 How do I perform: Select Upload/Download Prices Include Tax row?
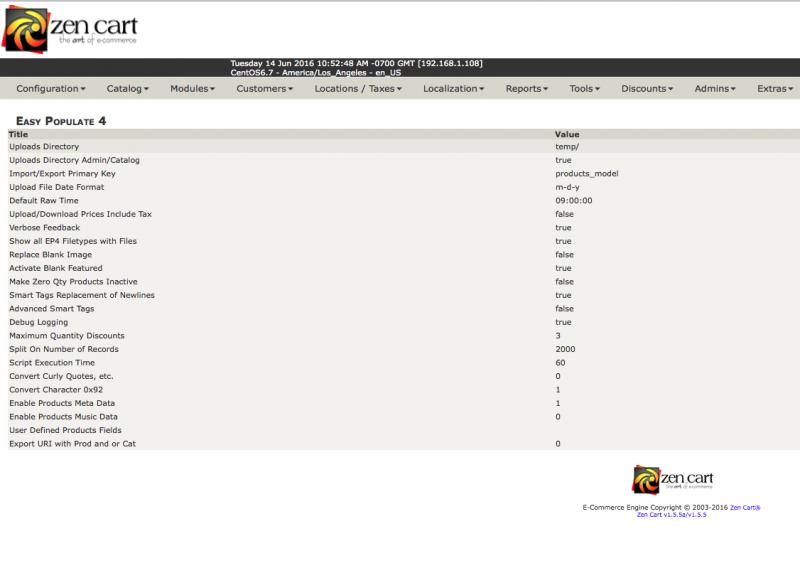coord(404,214)
